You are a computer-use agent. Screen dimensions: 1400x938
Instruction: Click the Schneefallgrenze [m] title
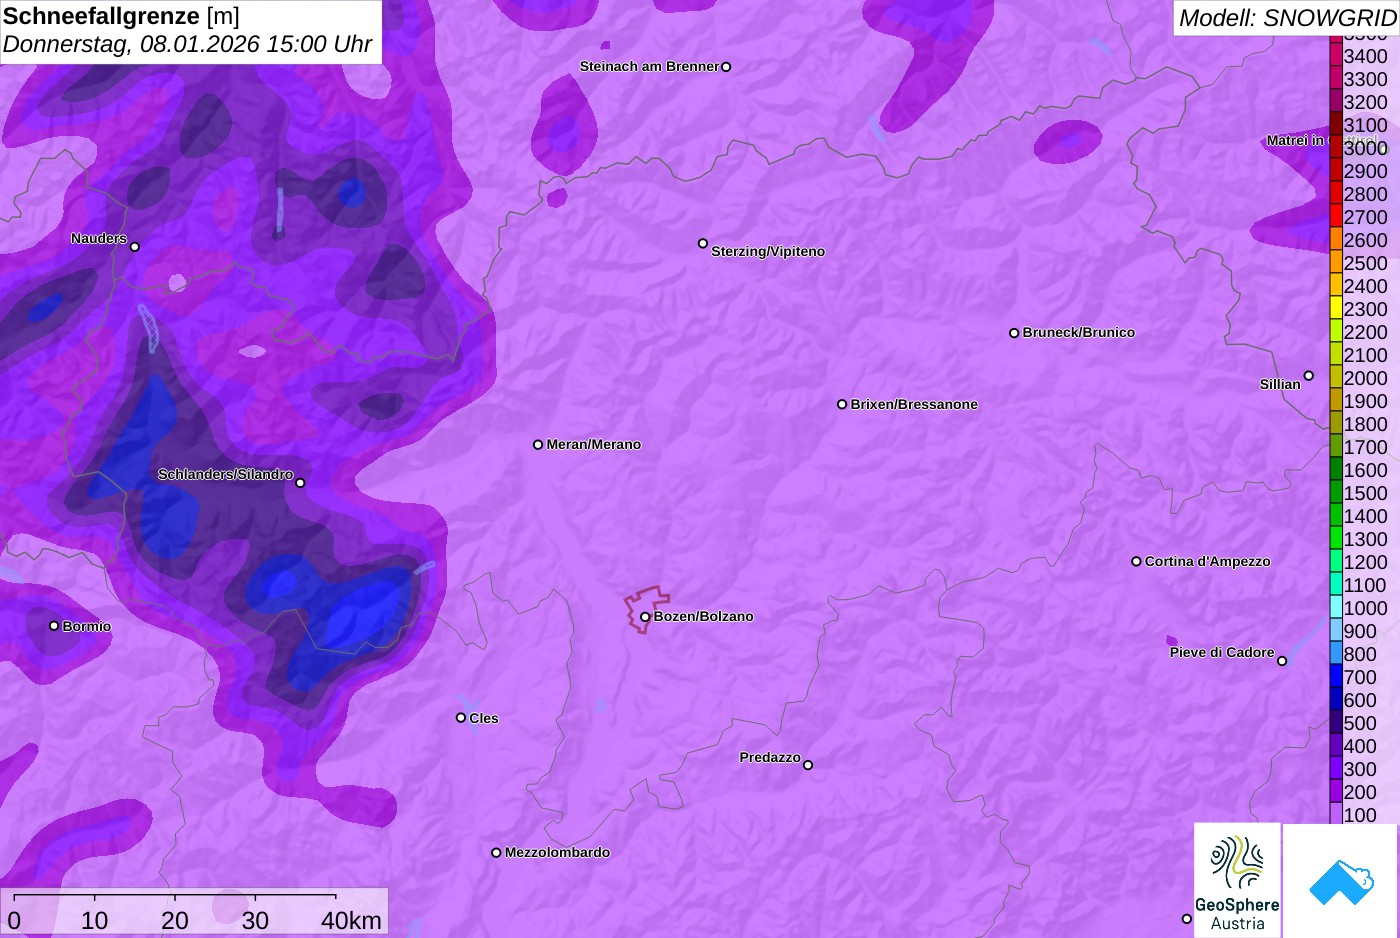coord(121,16)
